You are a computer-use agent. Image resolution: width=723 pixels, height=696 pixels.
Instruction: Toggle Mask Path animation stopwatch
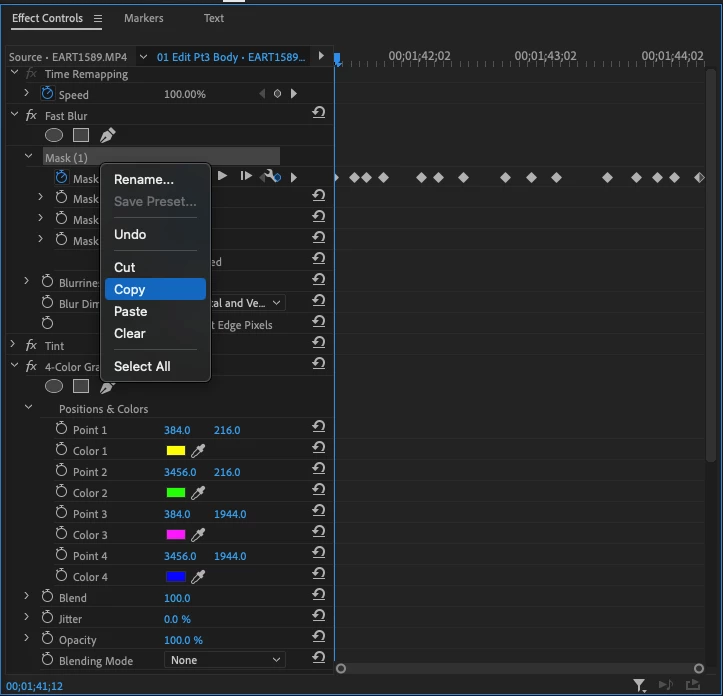[x=61, y=177]
